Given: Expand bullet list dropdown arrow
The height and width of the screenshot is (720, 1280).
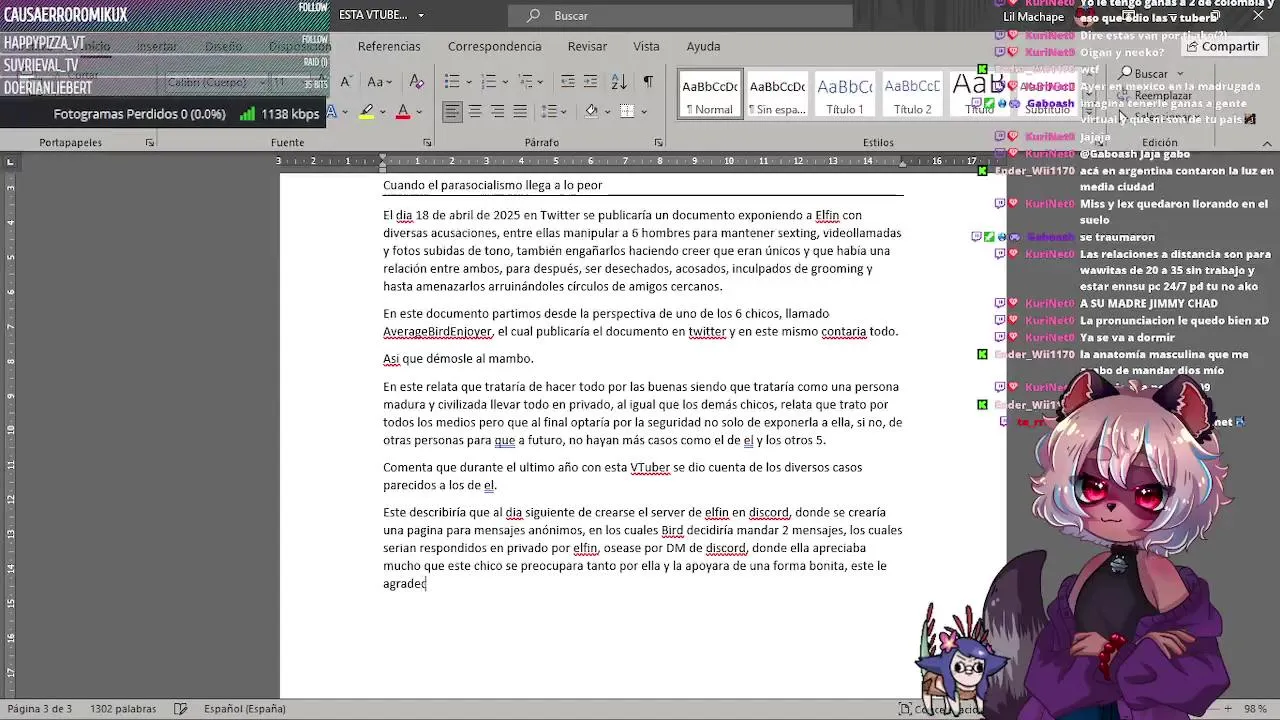Looking at the screenshot, I should click(469, 82).
